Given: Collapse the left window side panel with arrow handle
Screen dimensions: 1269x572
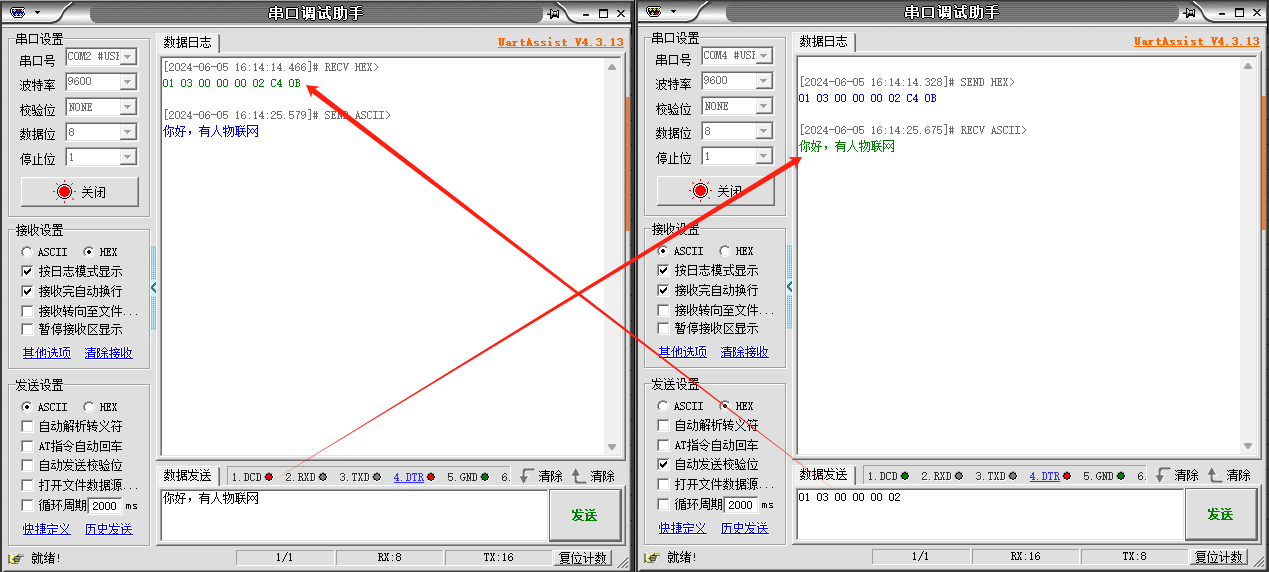Looking at the screenshot, I should tap(154, 288).
